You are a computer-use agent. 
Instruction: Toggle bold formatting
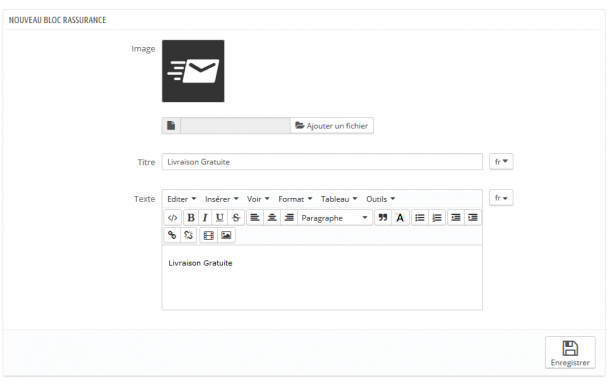pos(191,218)
